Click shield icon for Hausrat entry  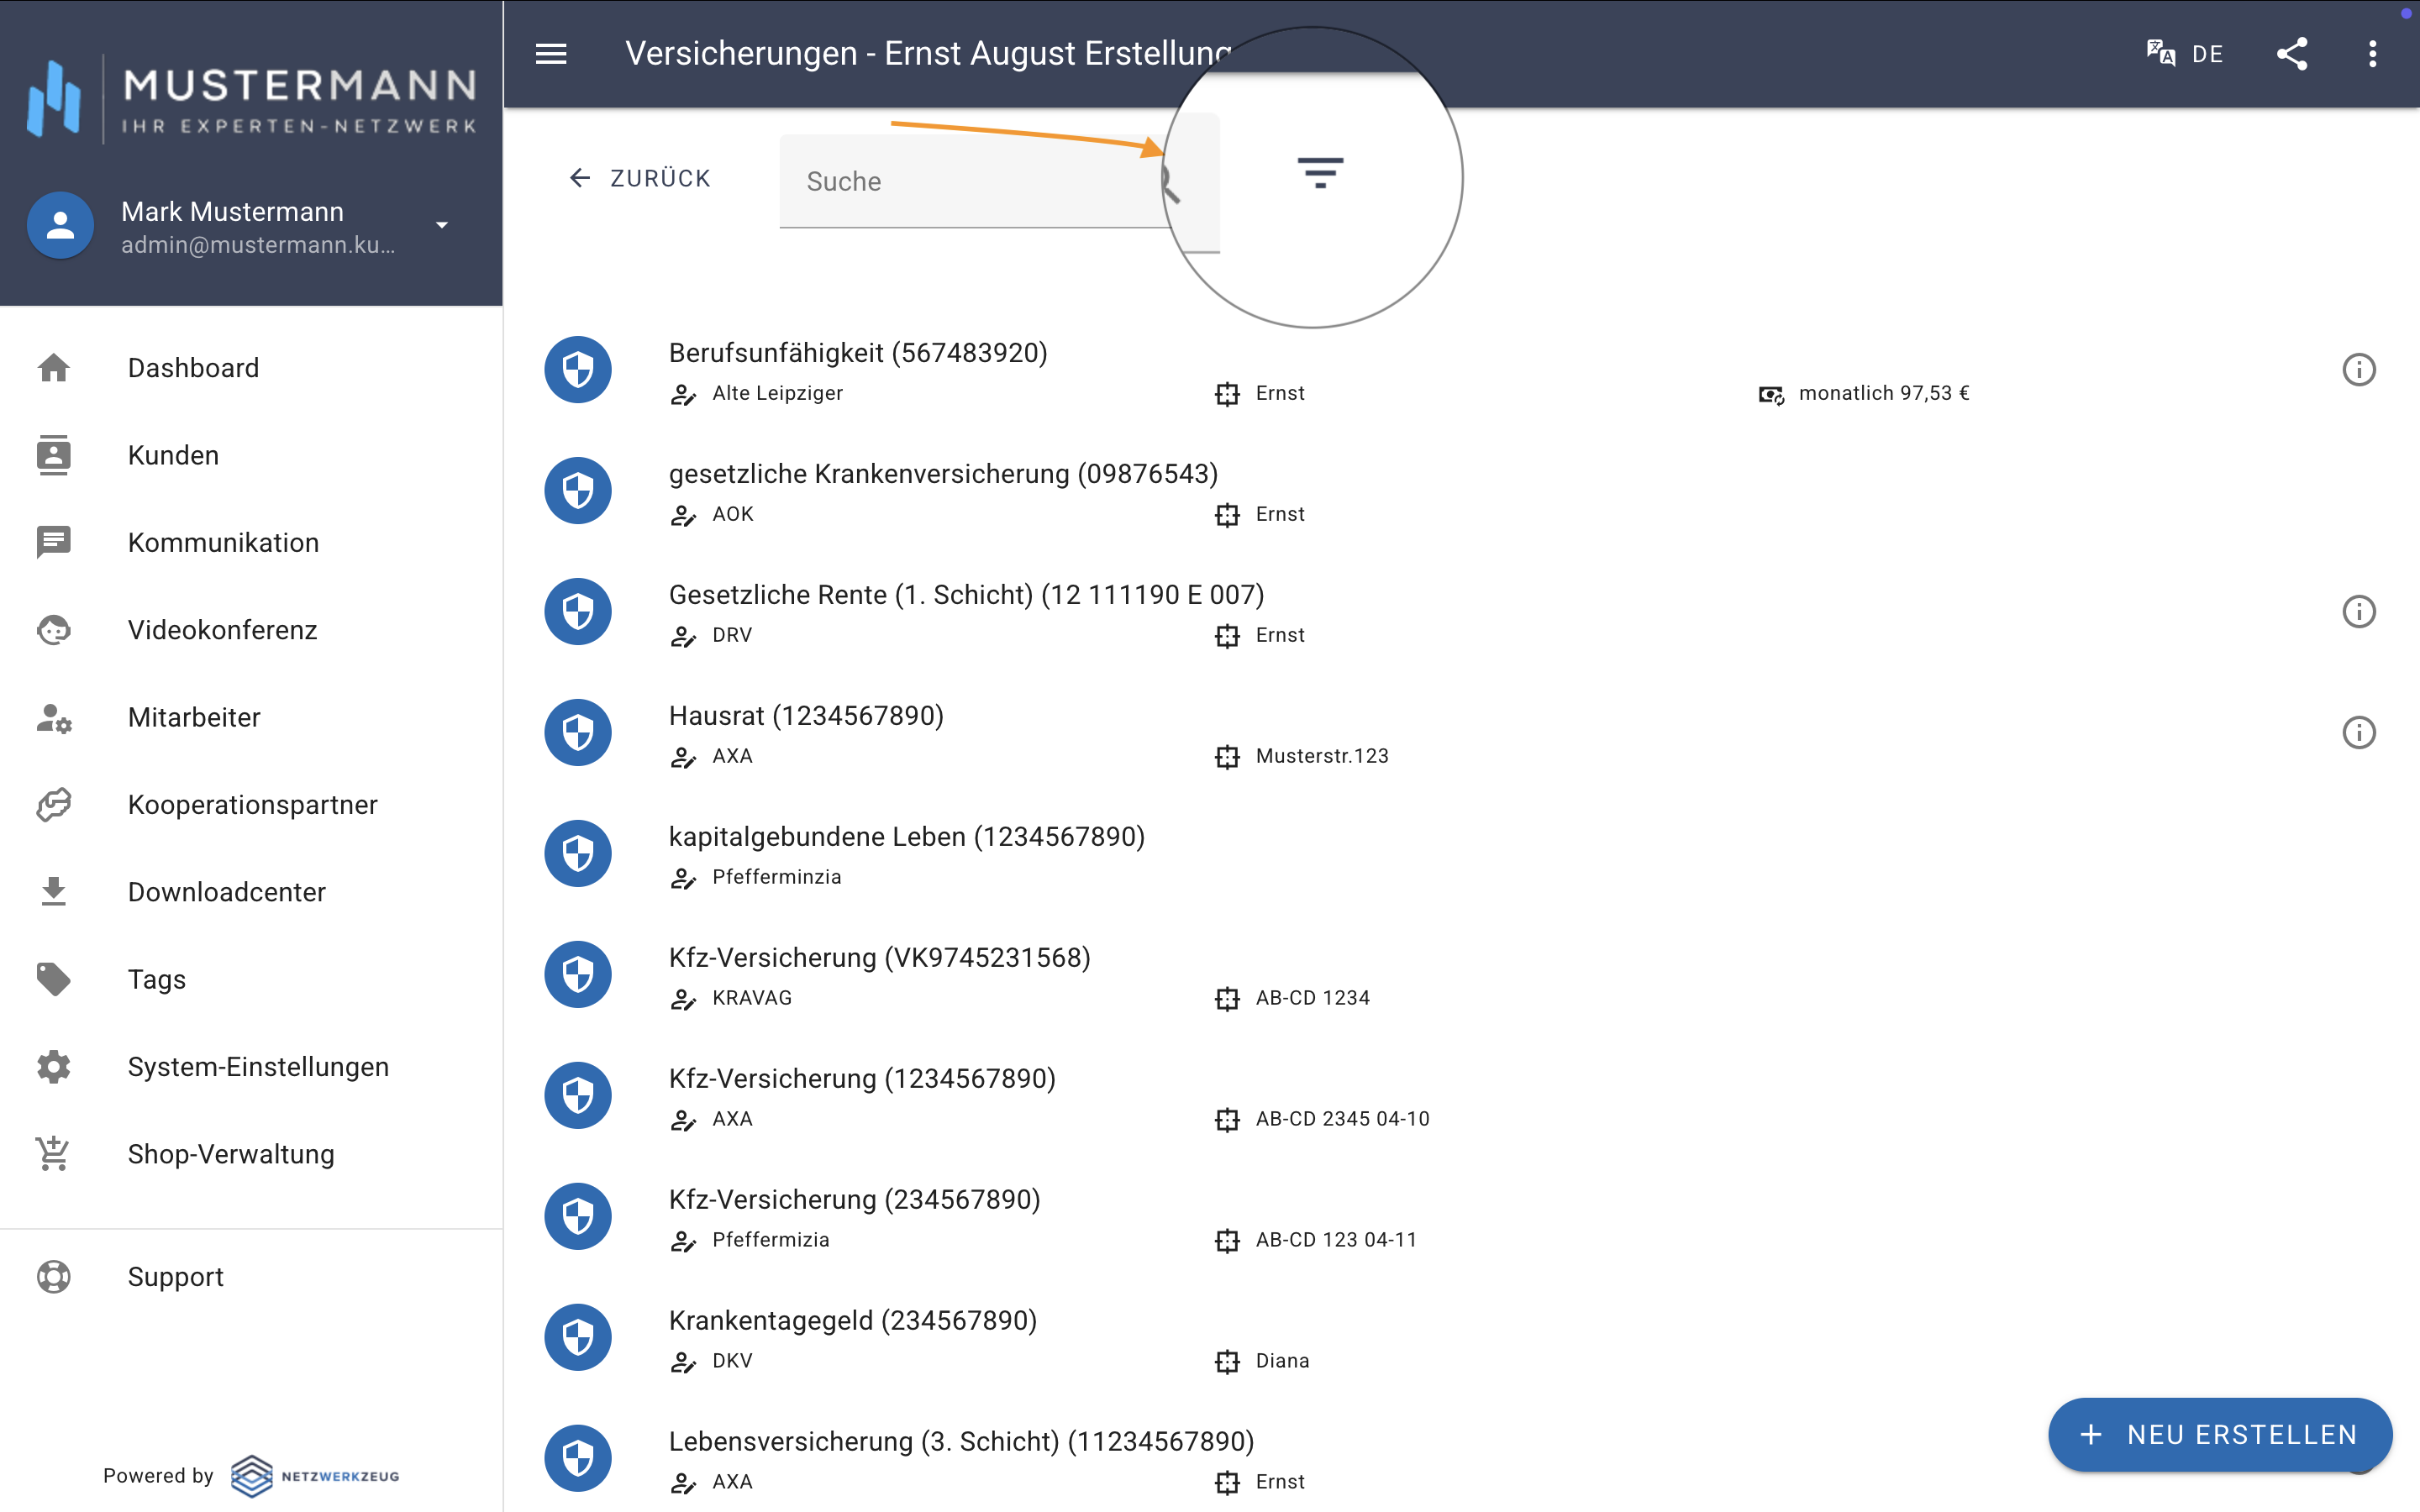click(578, 733)
